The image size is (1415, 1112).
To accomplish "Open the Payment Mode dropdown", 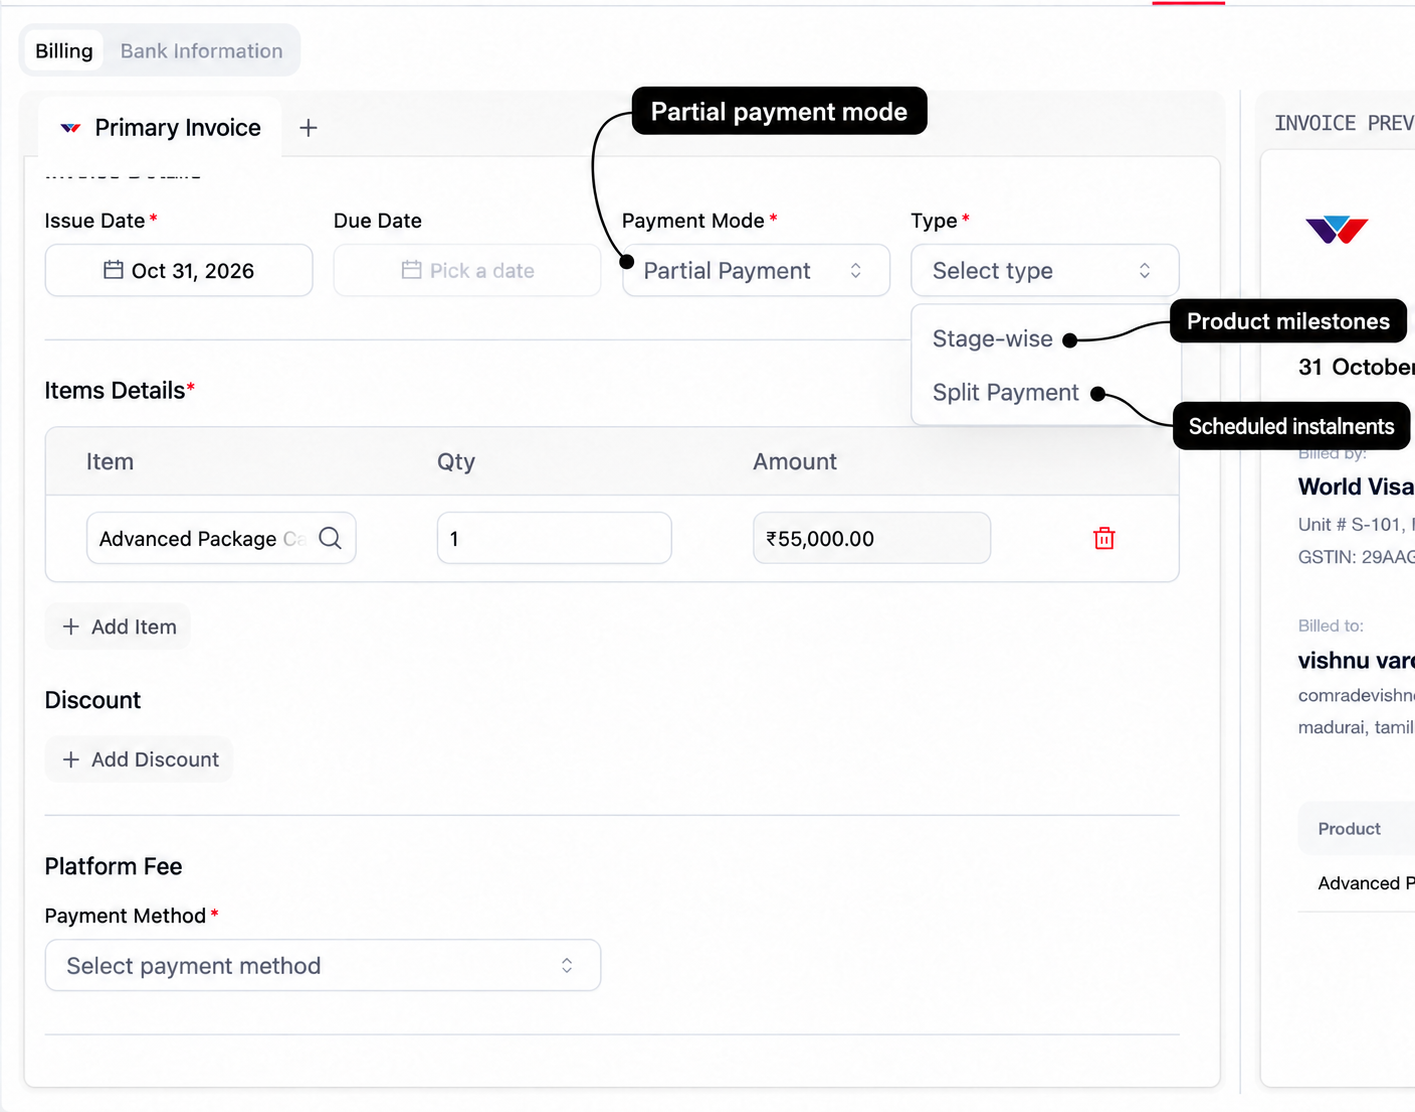I will tap(756, 270).
